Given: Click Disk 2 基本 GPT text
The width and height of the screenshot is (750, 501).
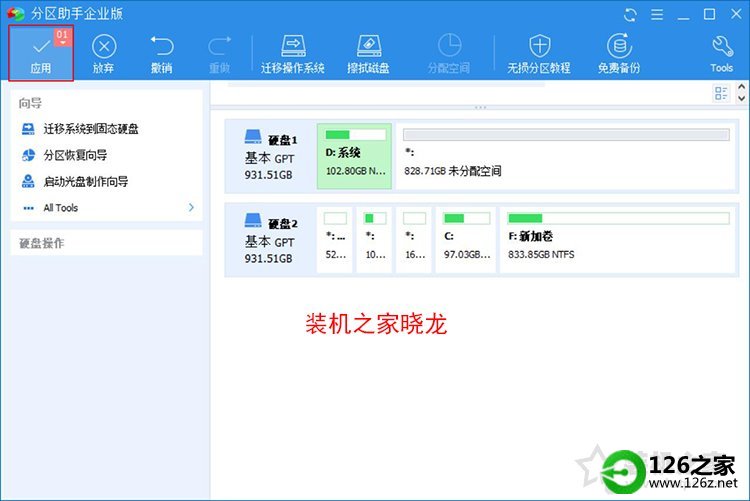Looking at the screenshot, I should 269,242.
